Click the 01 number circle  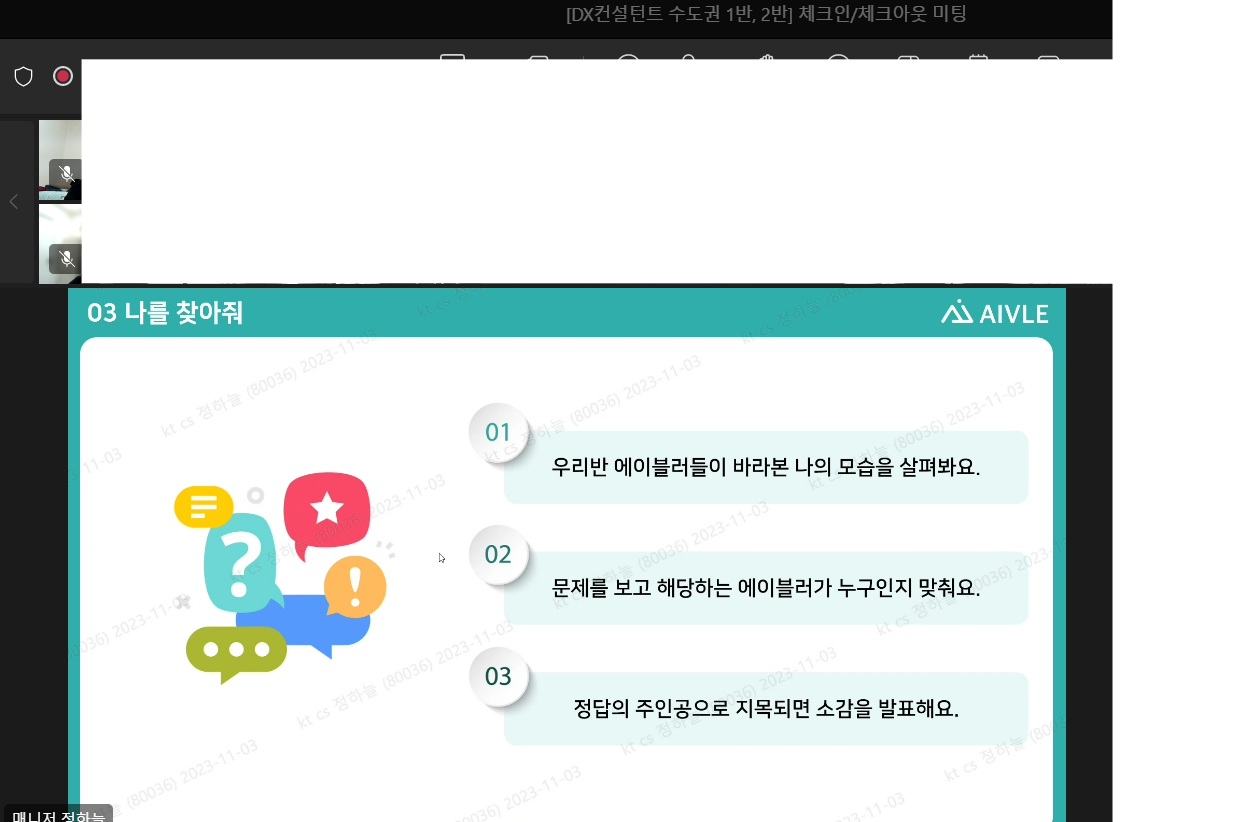[498, 432]
